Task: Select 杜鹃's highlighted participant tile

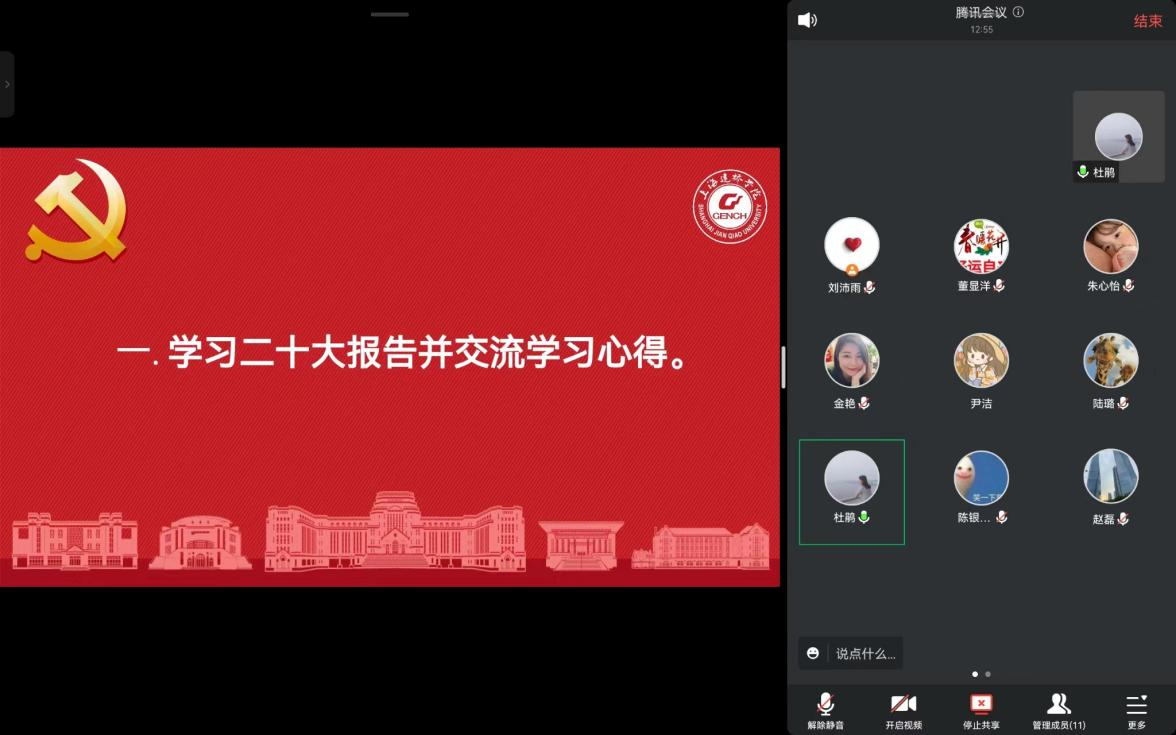Action: [x=851, y=491]
